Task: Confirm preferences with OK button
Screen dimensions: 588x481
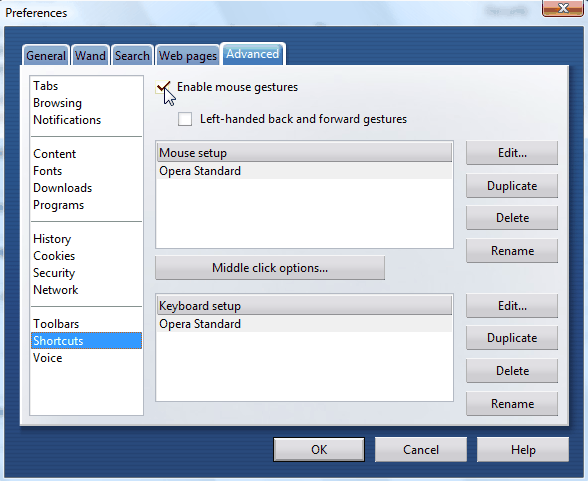Action: click(319, 450)
